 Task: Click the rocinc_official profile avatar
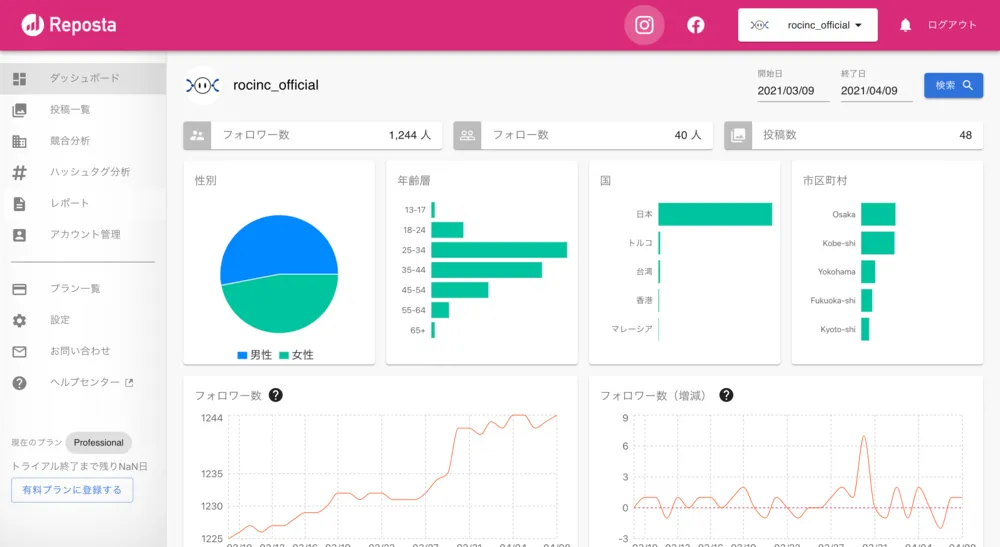(203, 85)
